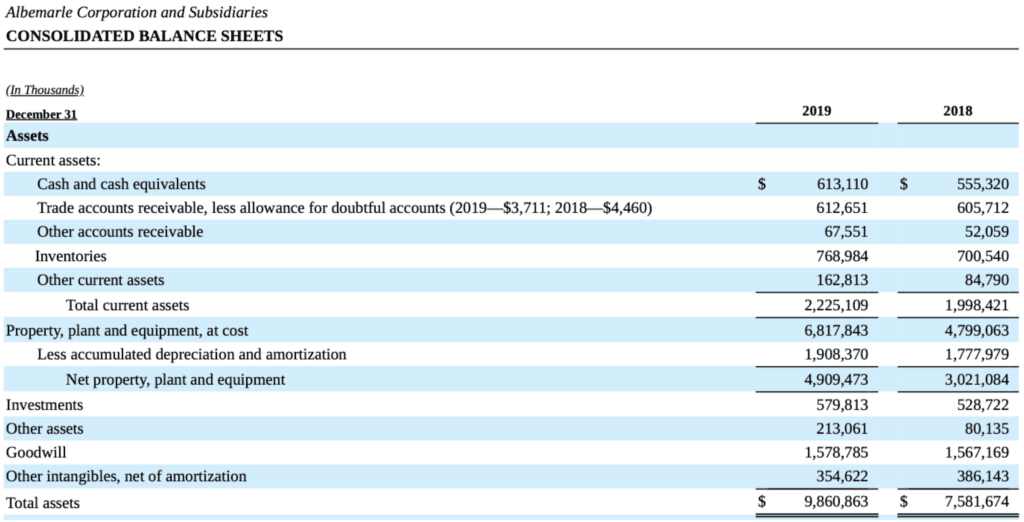Click value 84,790
Viewport: 1024px width, 522px height.
tap(987, 280)
